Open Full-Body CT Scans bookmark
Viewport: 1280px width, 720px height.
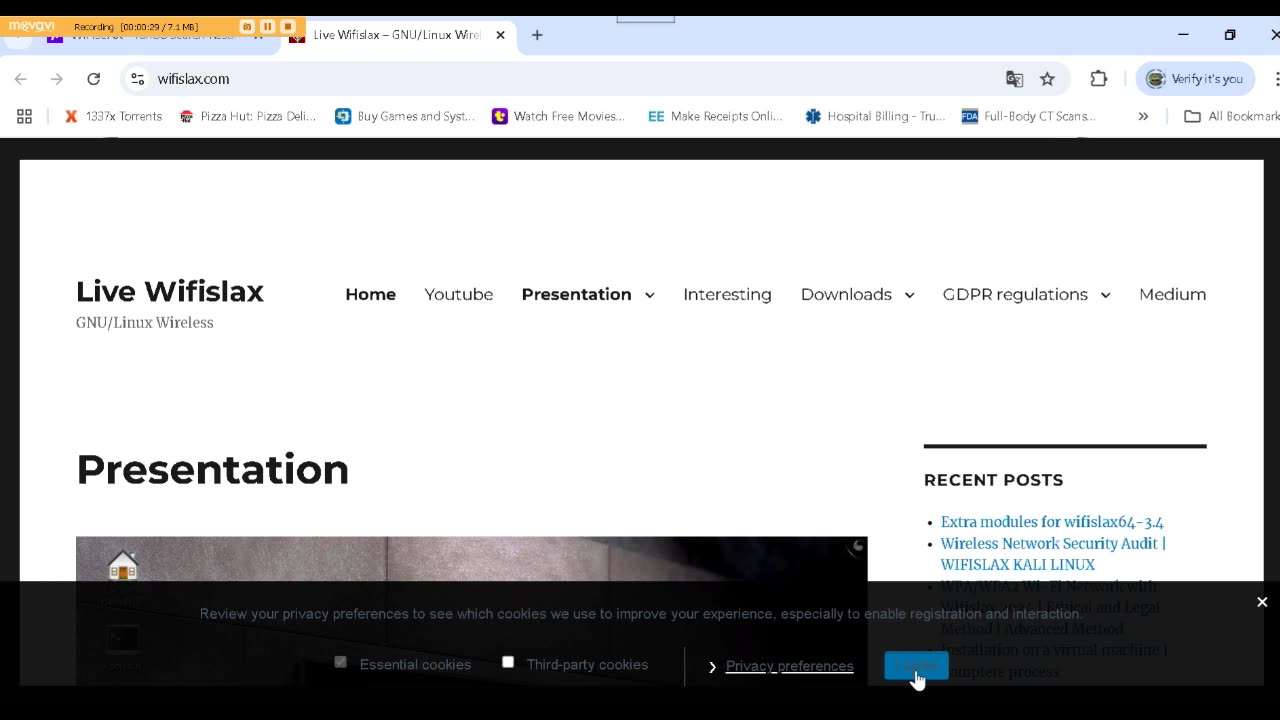pos(1029,116)
